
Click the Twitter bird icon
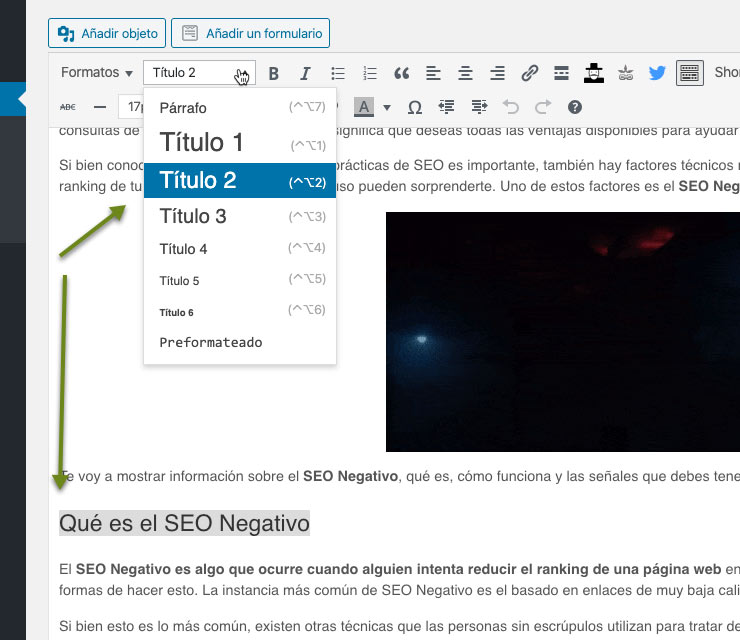click(x=657, y=73)
